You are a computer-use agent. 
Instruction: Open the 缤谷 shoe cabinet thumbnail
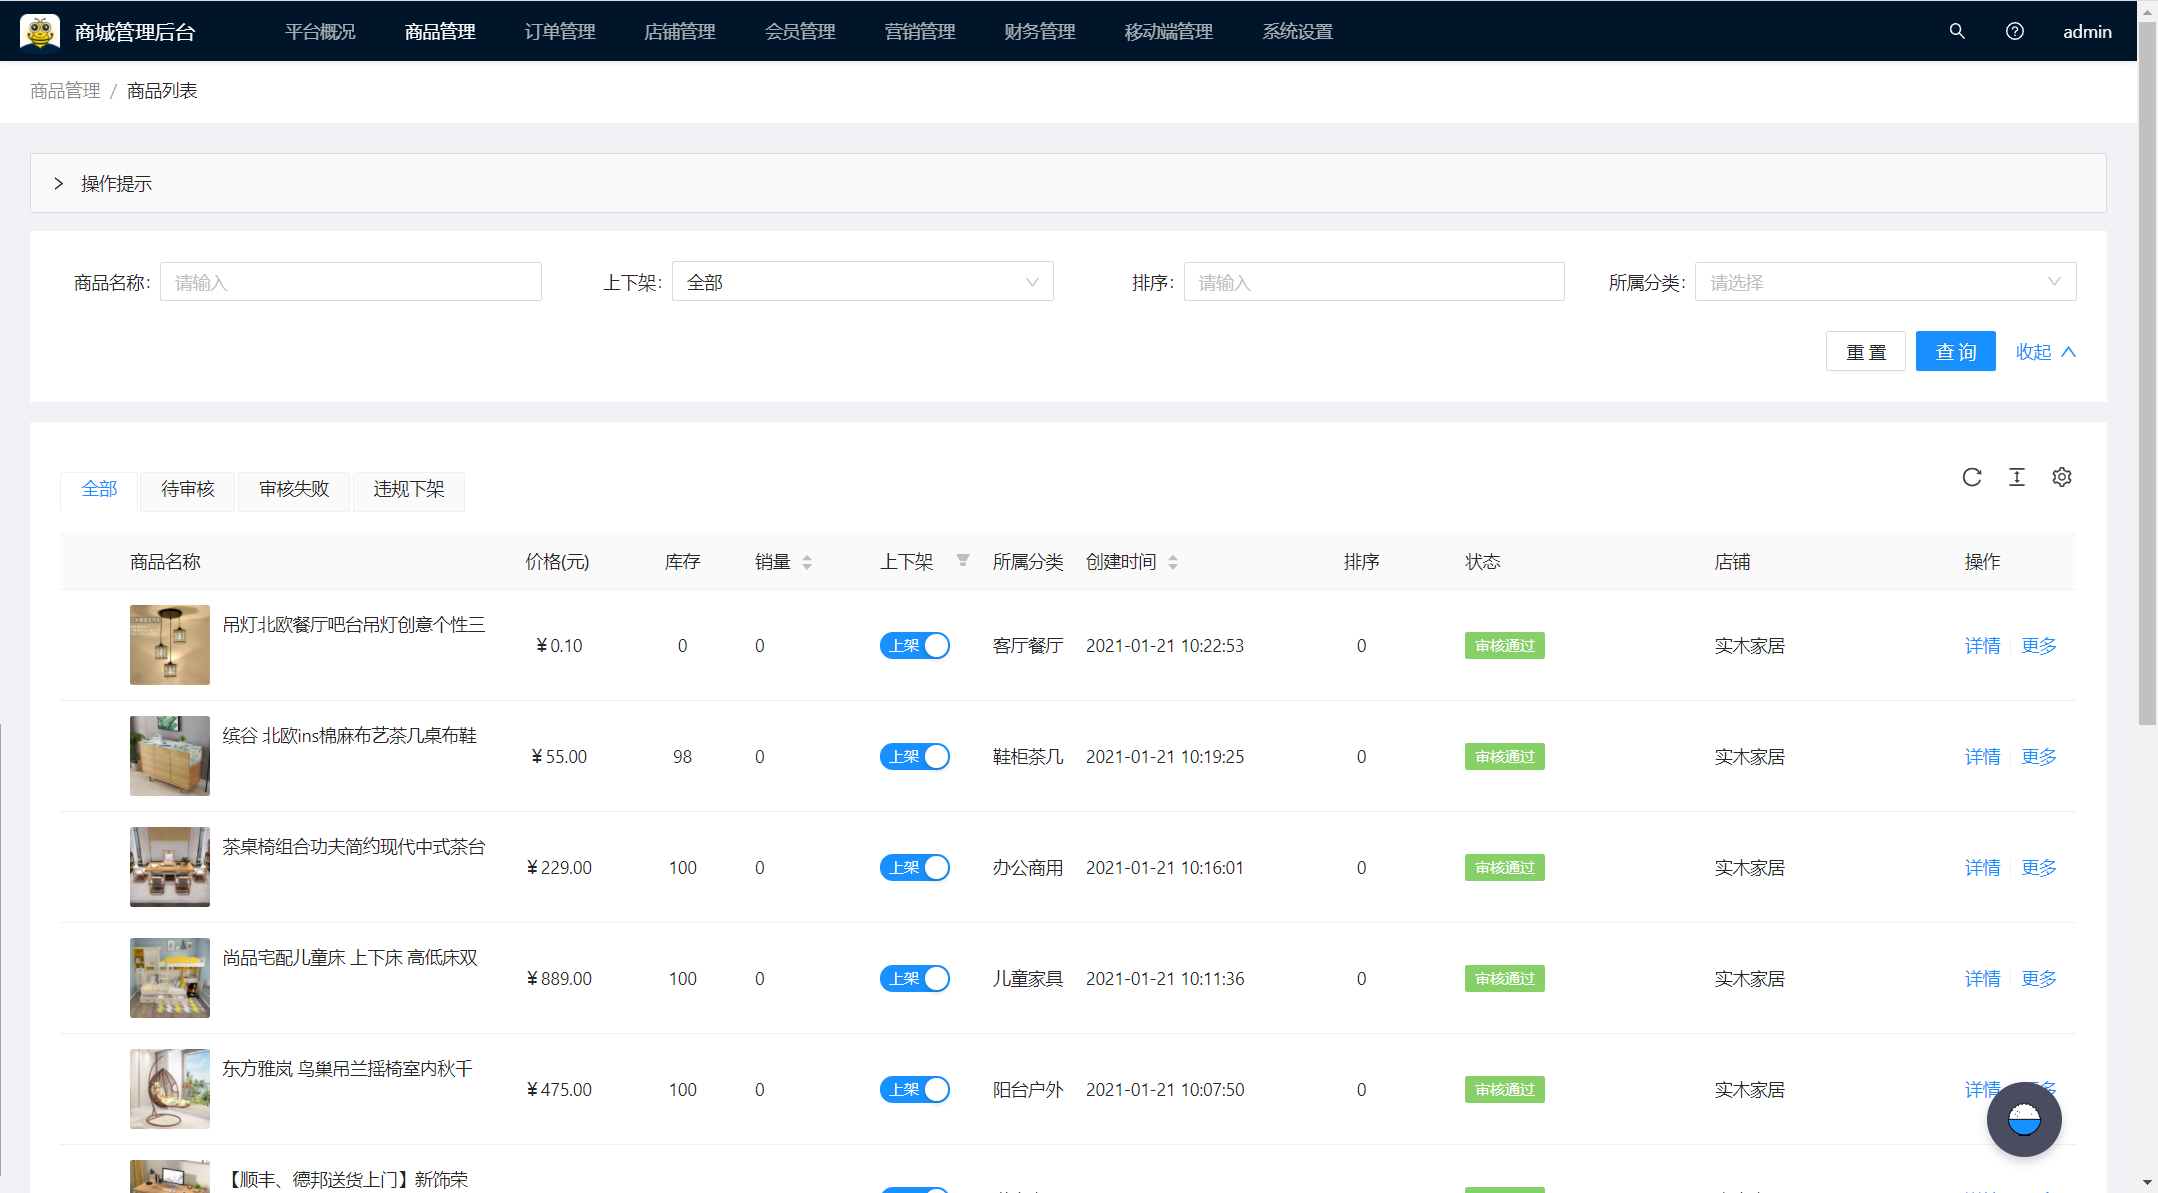coord(170,756)
